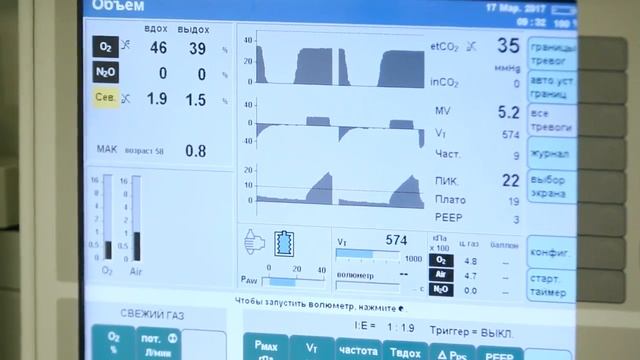Viewport: 640px width, 360px height.
Task: Tap the date 17 Мар. 2017
Action: [516, 8]
